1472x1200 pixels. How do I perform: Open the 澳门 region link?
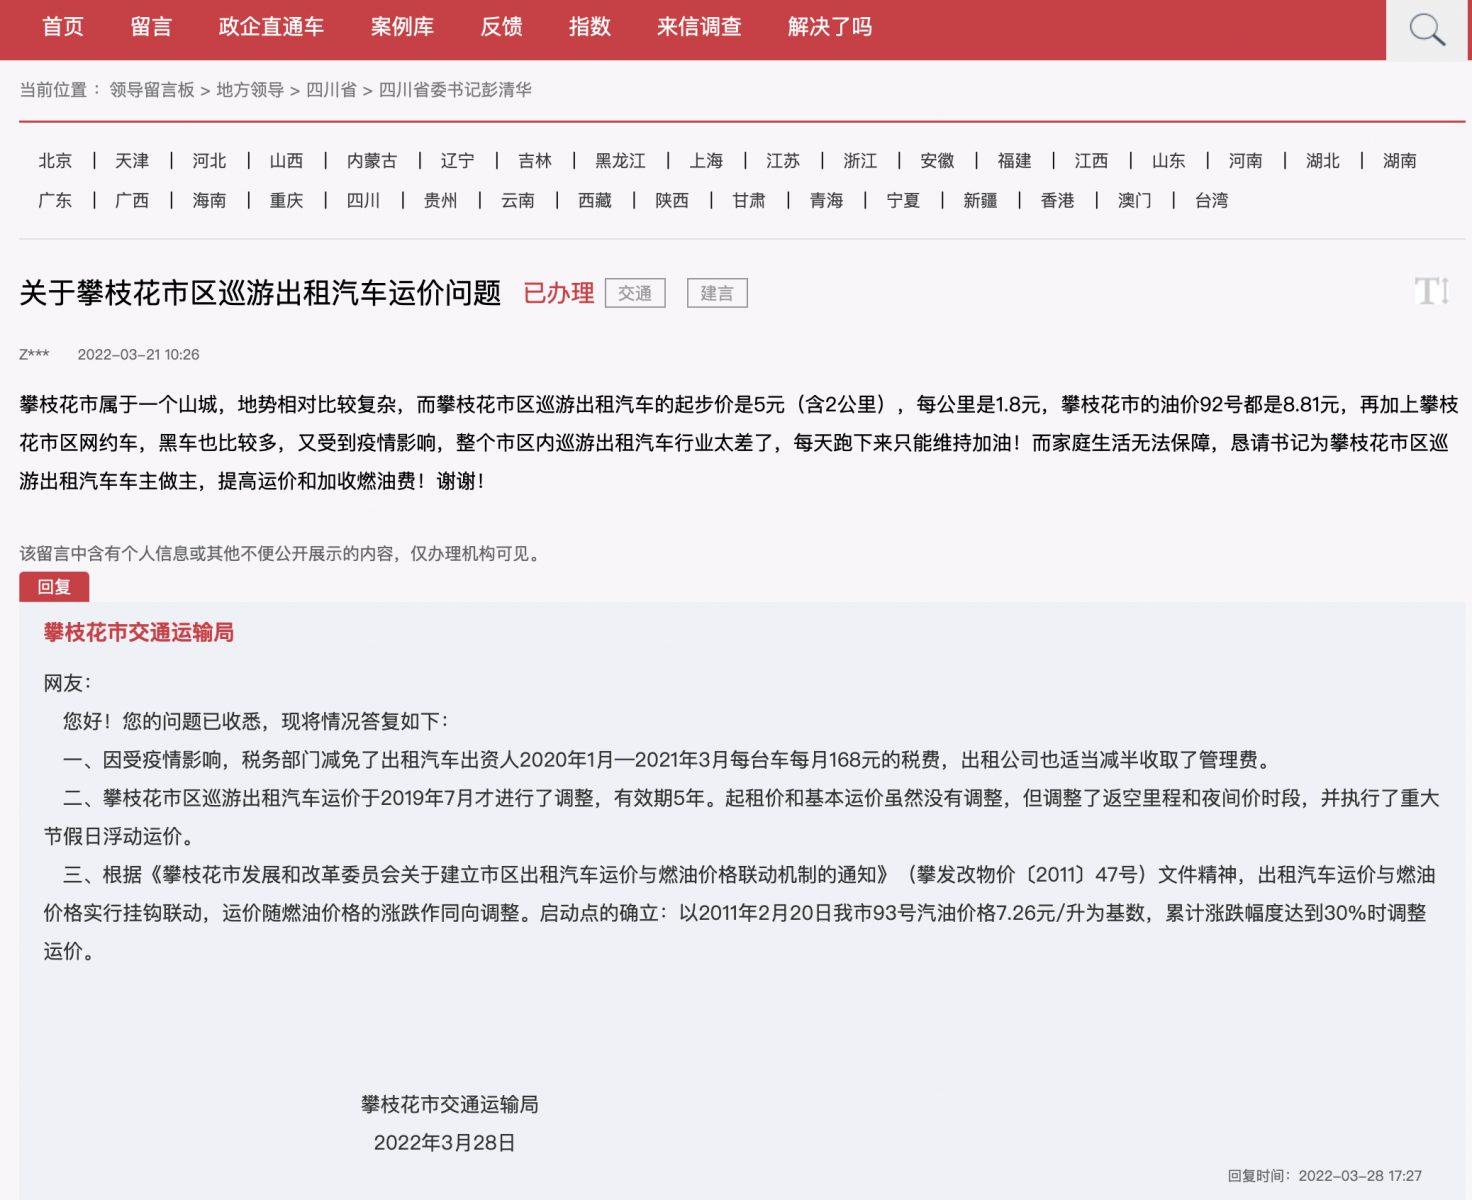click(x=1134, y=201)
